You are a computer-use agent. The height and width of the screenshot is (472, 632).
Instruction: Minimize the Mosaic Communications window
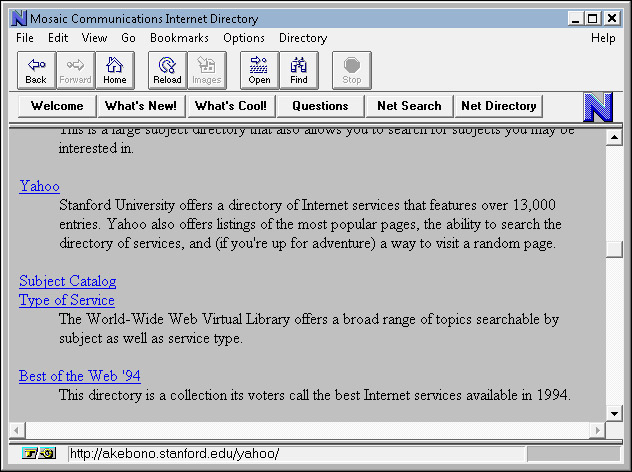[x=576, y=18]
